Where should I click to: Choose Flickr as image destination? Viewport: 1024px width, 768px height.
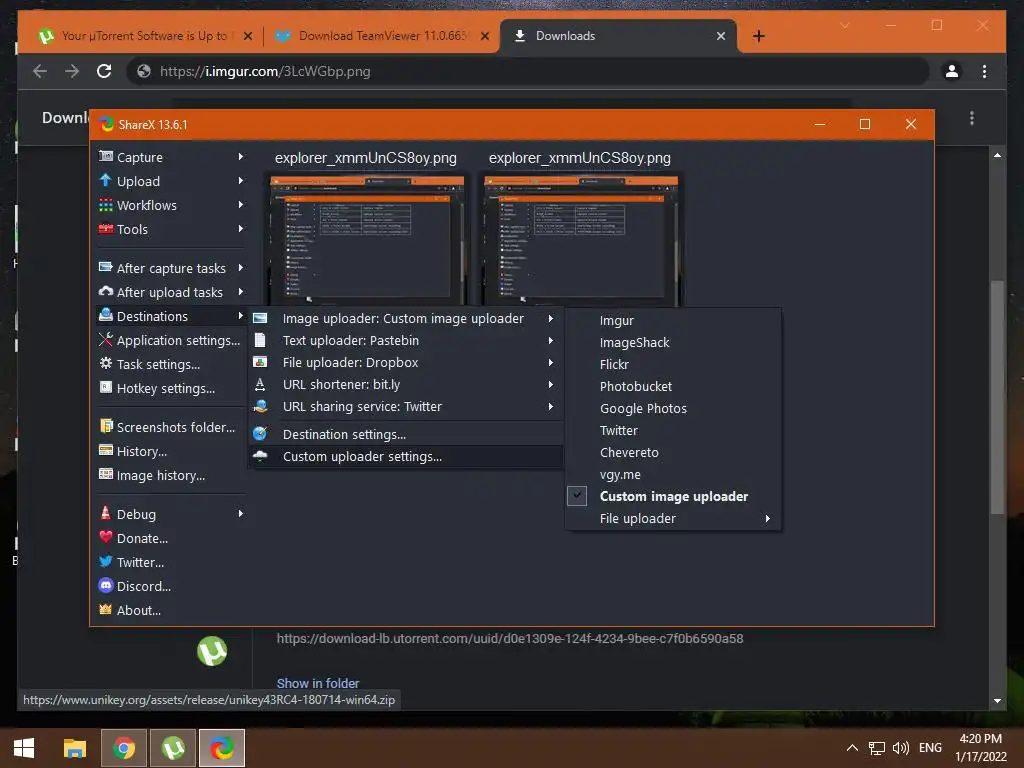673,364
